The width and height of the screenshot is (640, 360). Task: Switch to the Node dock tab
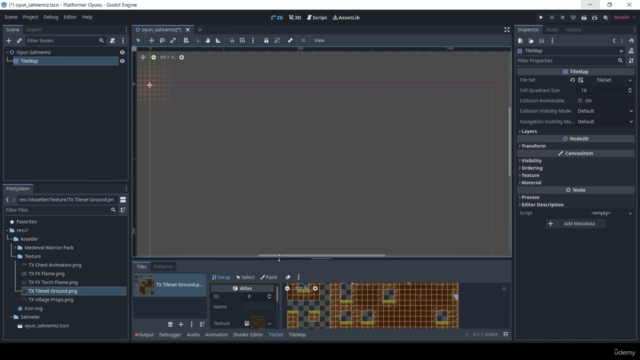pyautogui.click(x=552, y=30)
